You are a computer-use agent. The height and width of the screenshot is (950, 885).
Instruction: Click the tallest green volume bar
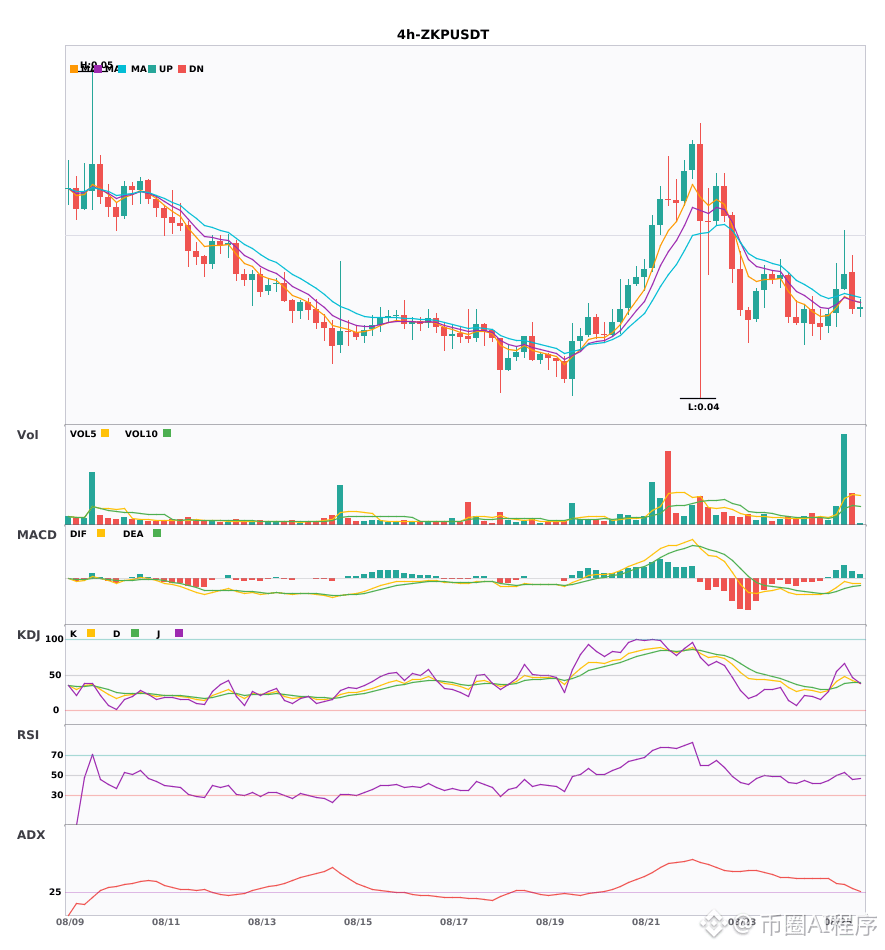pyautogui.click(x=844, y=479)
